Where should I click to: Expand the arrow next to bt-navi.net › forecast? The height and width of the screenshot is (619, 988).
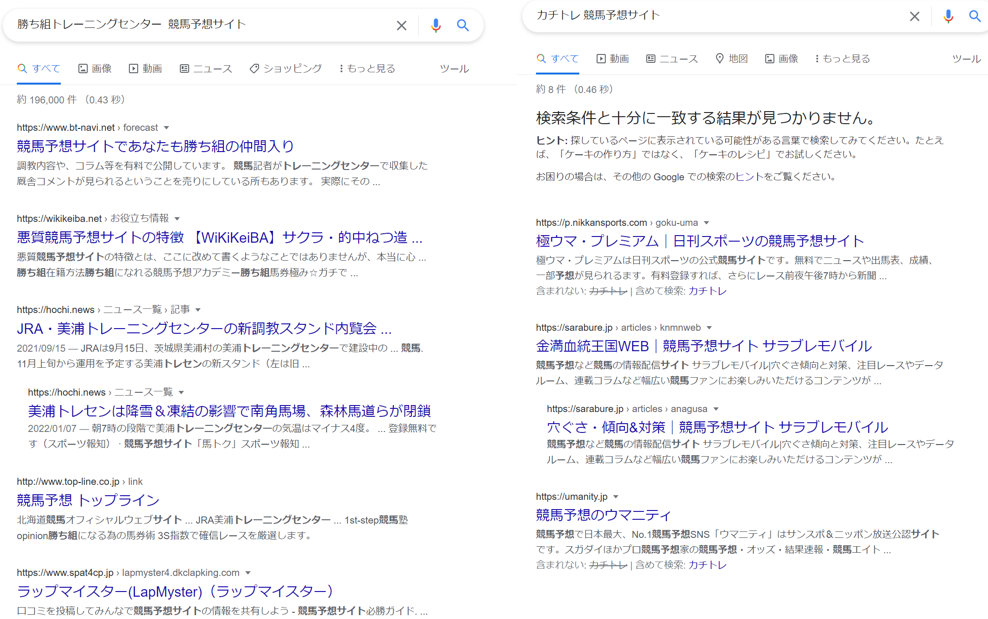coord(166,128)
